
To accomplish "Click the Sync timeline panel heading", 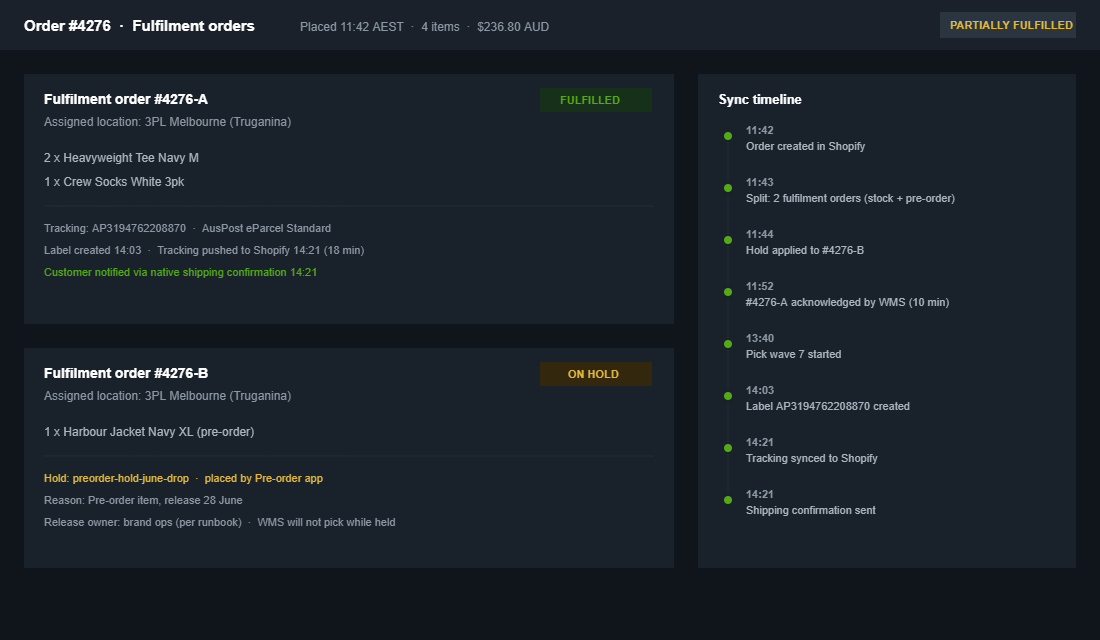I will tap(760, 99).
